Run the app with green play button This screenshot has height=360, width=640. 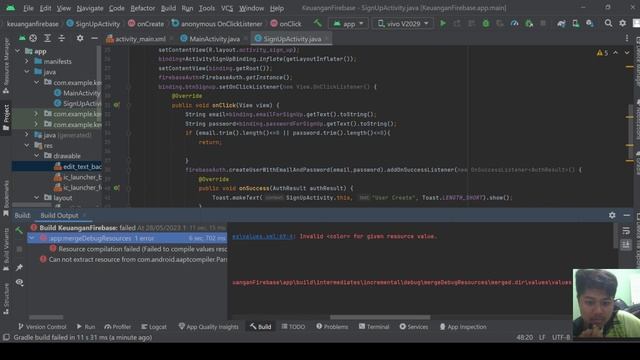point(443,24)
